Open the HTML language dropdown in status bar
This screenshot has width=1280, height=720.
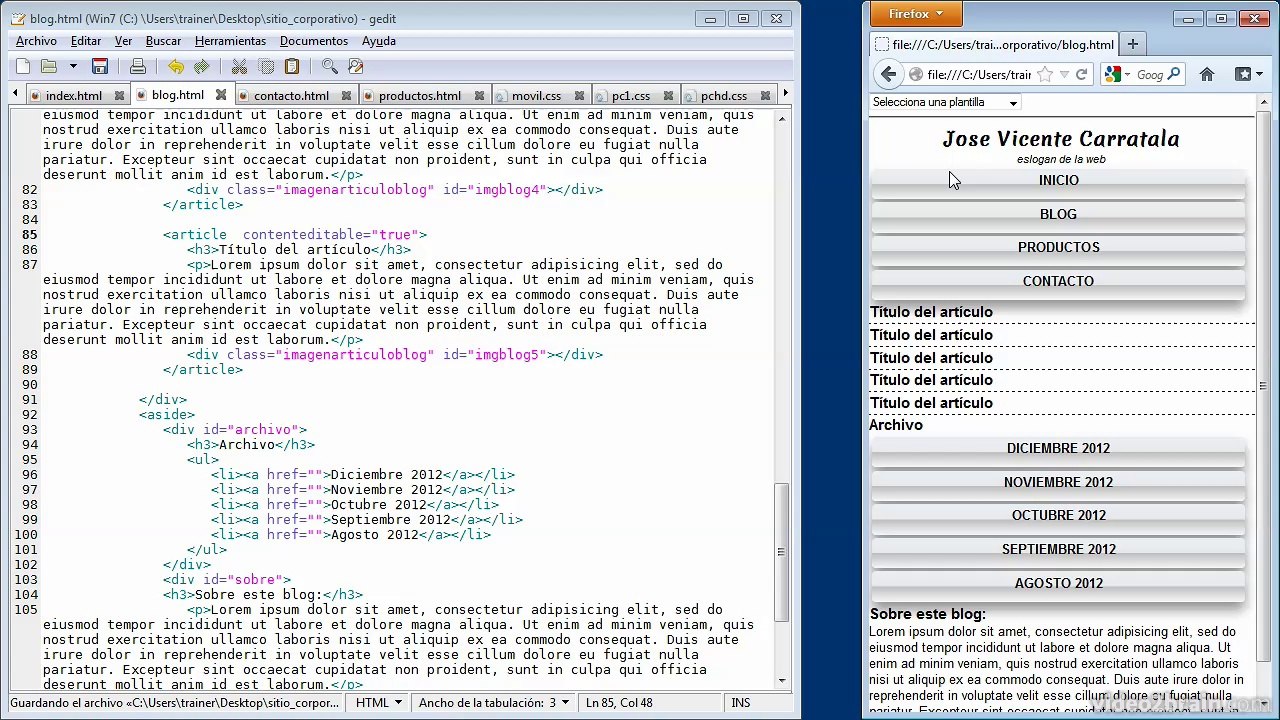tap(379, 703)
